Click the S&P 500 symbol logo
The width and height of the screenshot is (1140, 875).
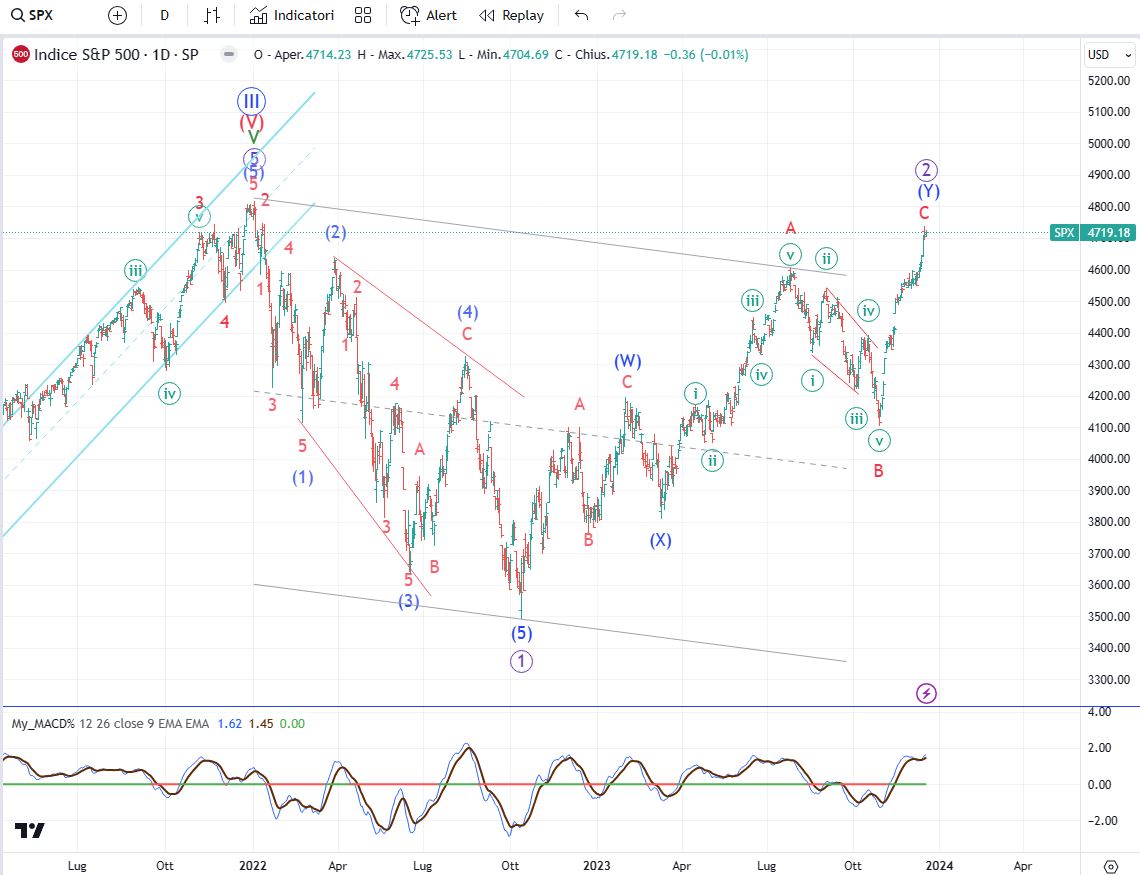tap(20, 55)
